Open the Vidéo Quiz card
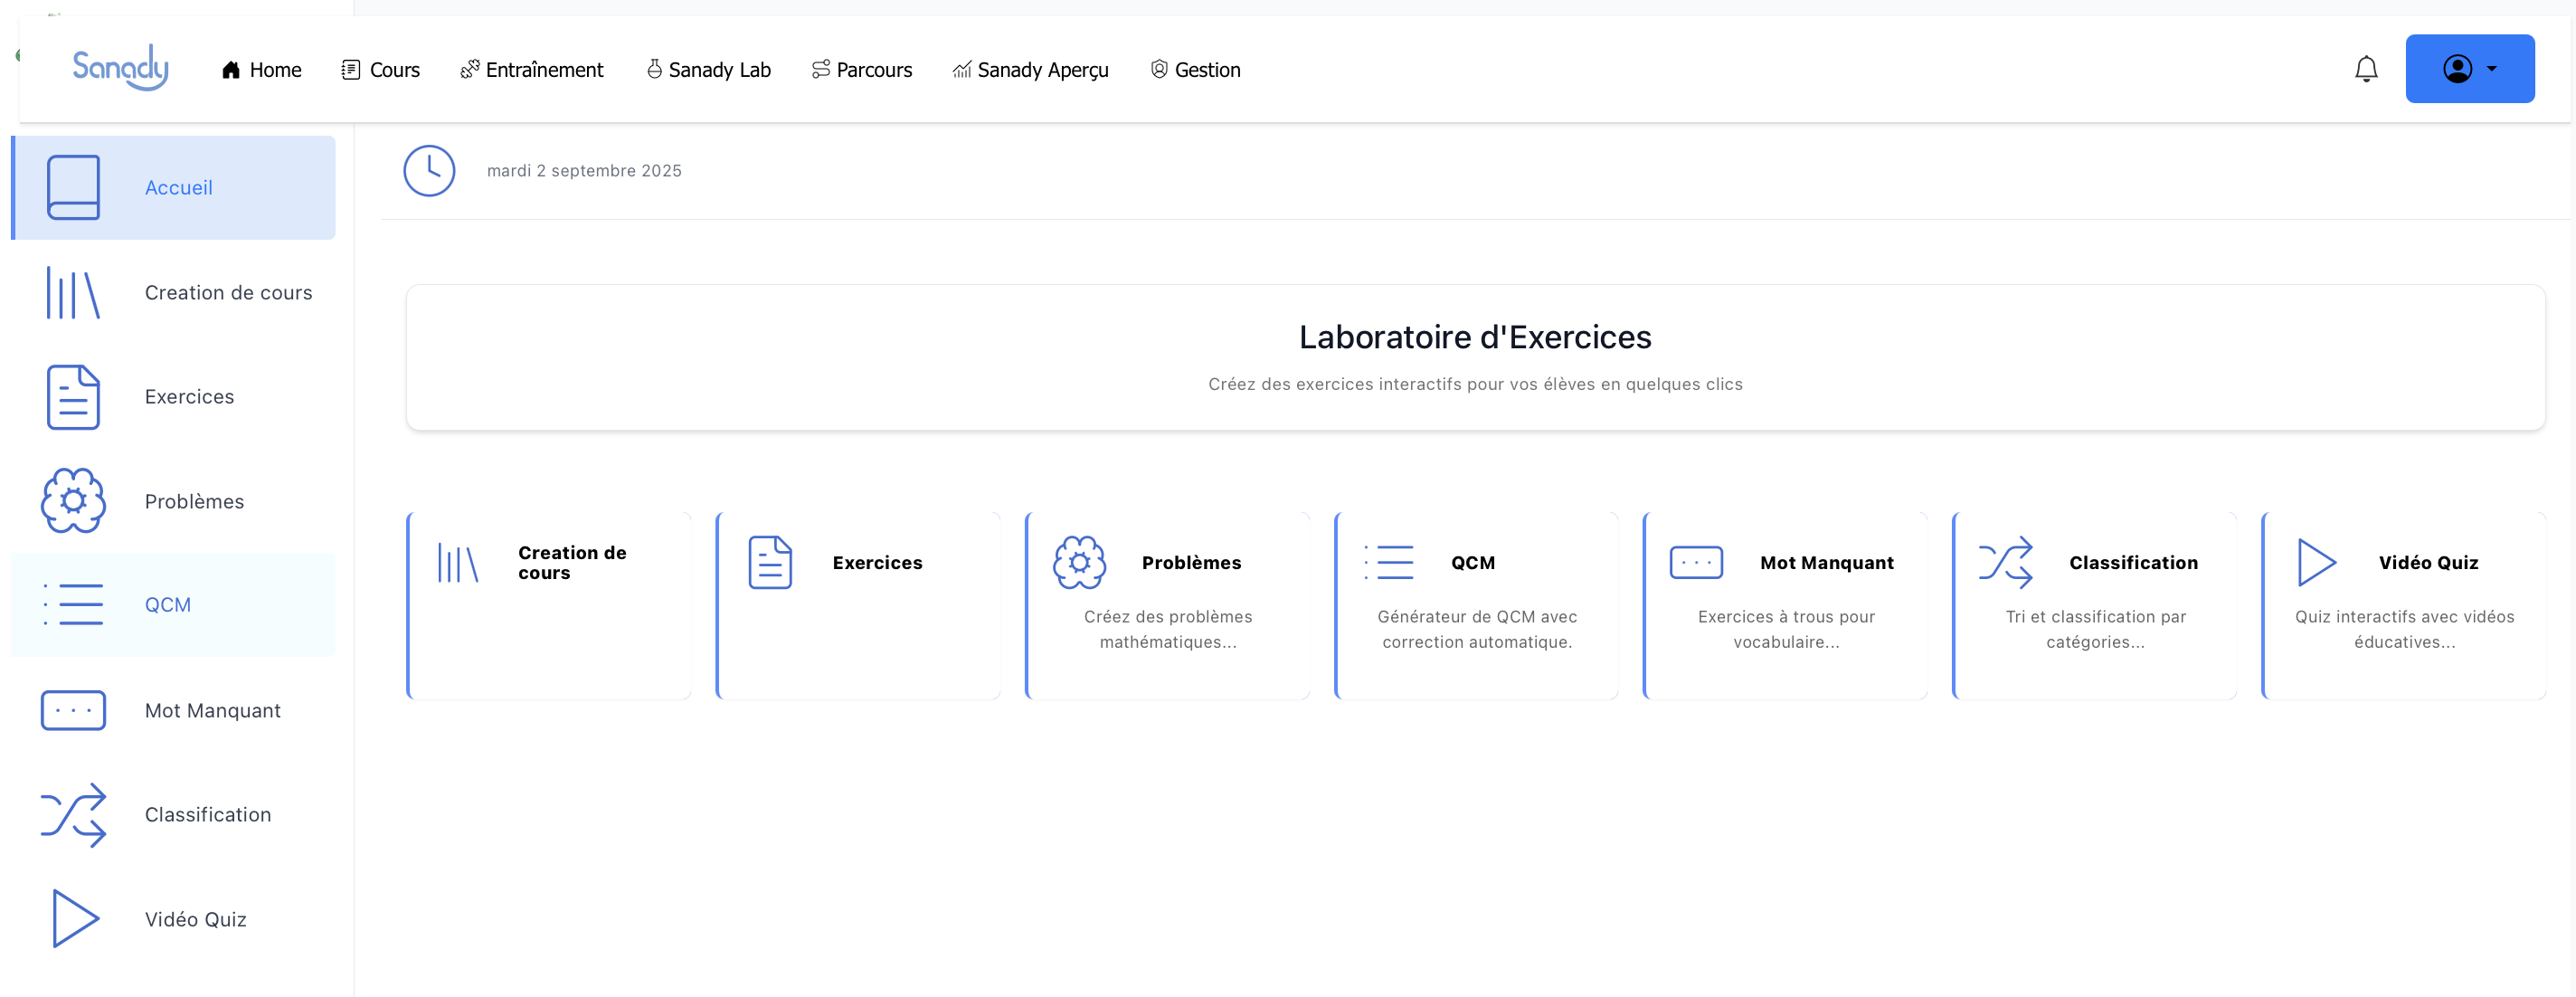Viewport: 2576px width, 997px height. (2403, 604)
